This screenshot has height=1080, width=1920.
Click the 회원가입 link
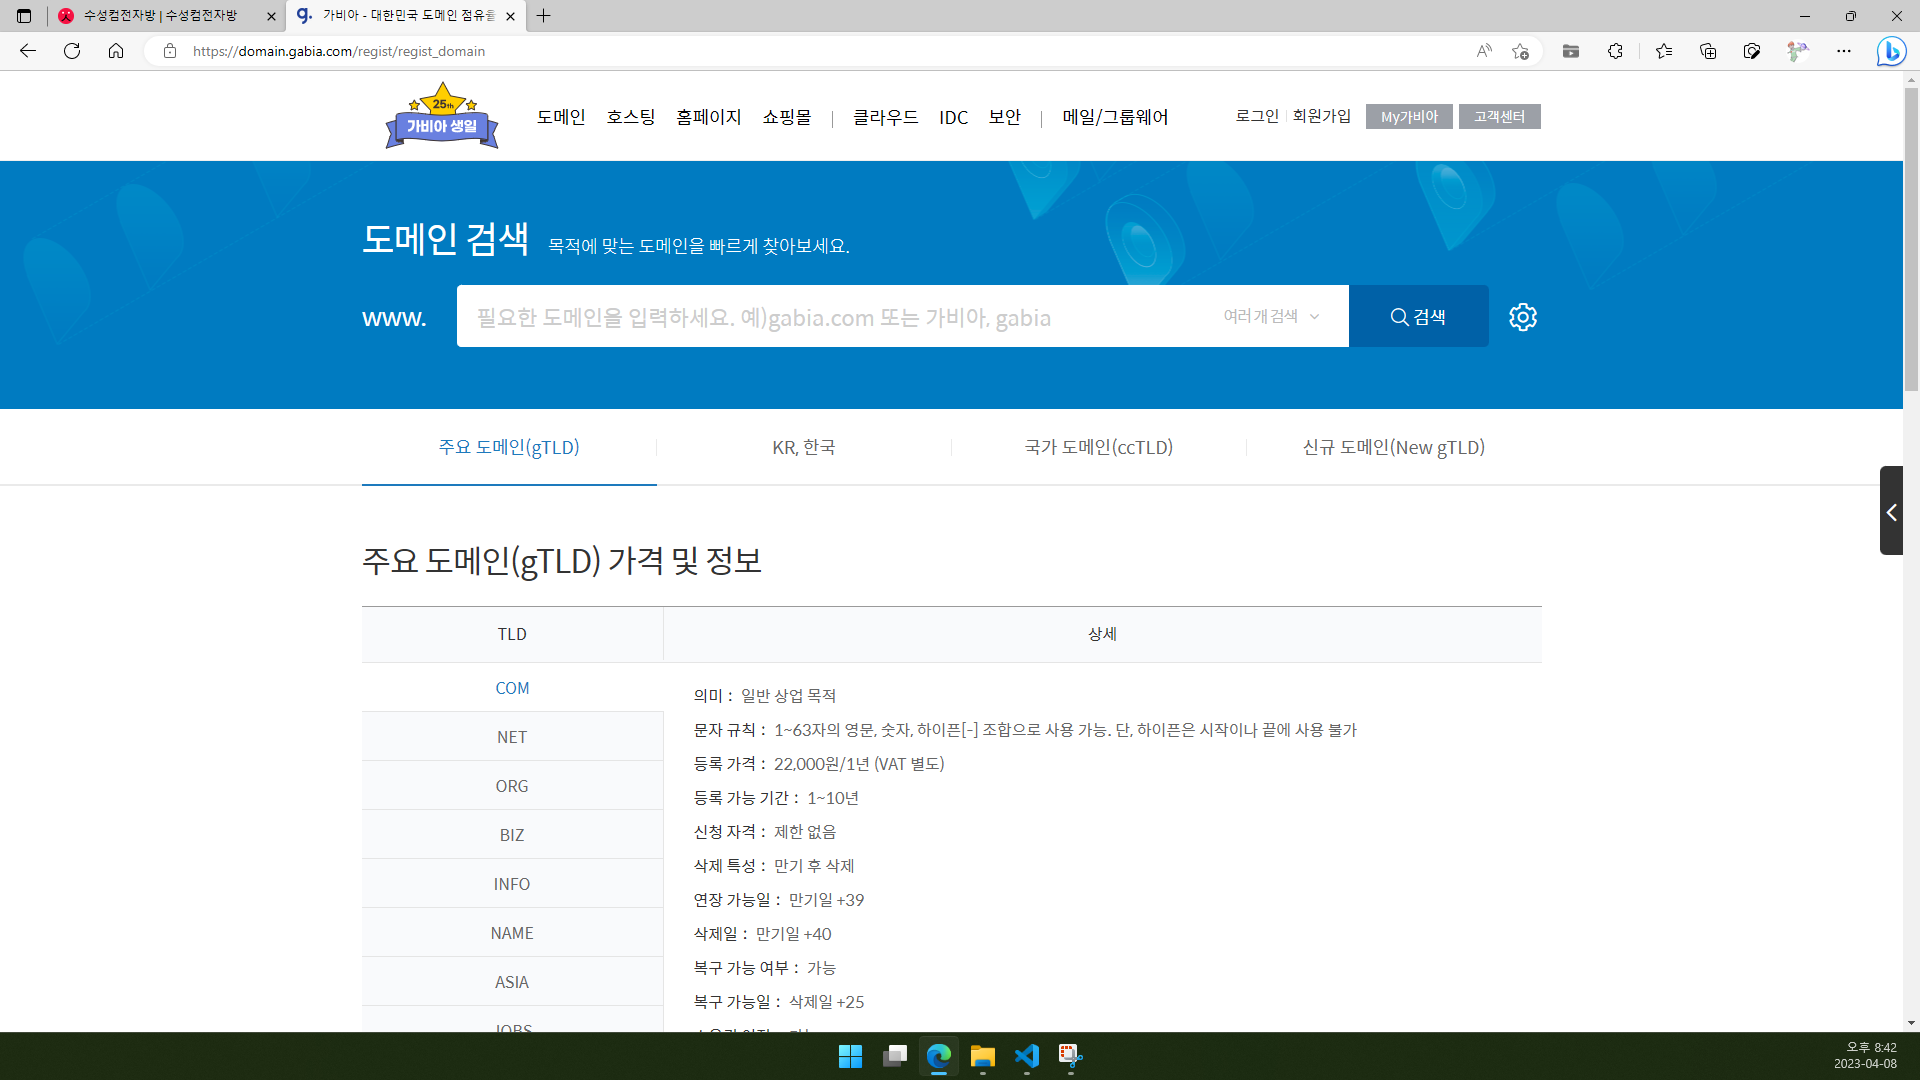click(x=1322, y=116)
